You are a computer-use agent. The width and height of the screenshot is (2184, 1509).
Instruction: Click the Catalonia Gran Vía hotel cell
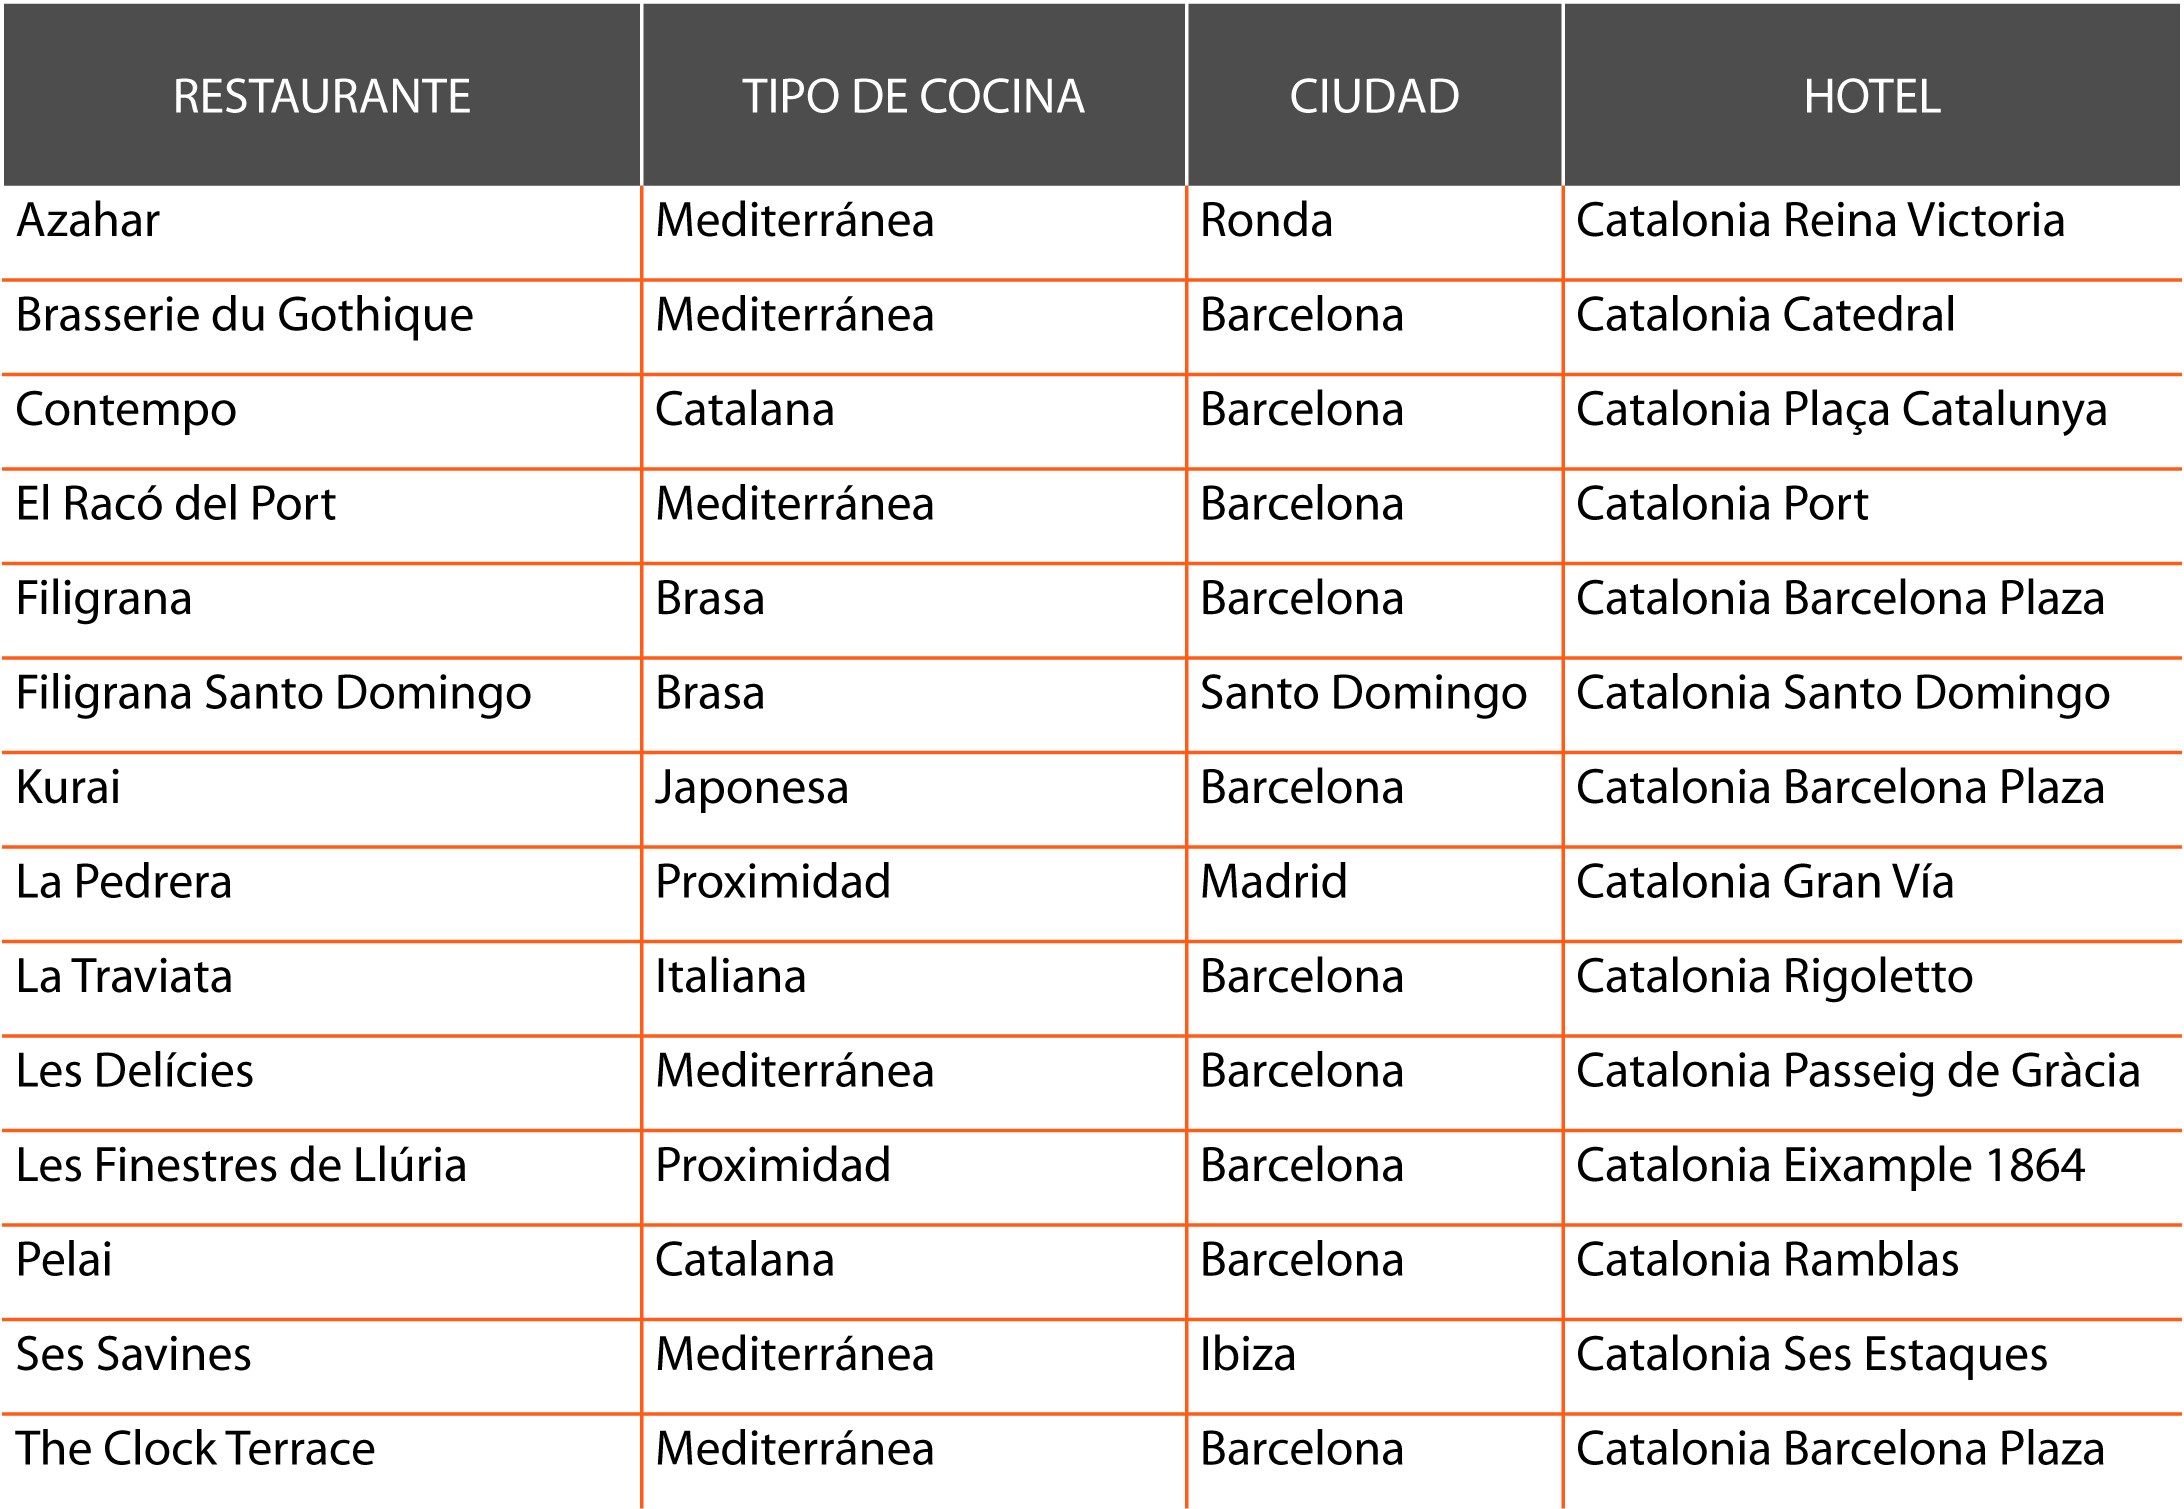[x=1764, y=882]
